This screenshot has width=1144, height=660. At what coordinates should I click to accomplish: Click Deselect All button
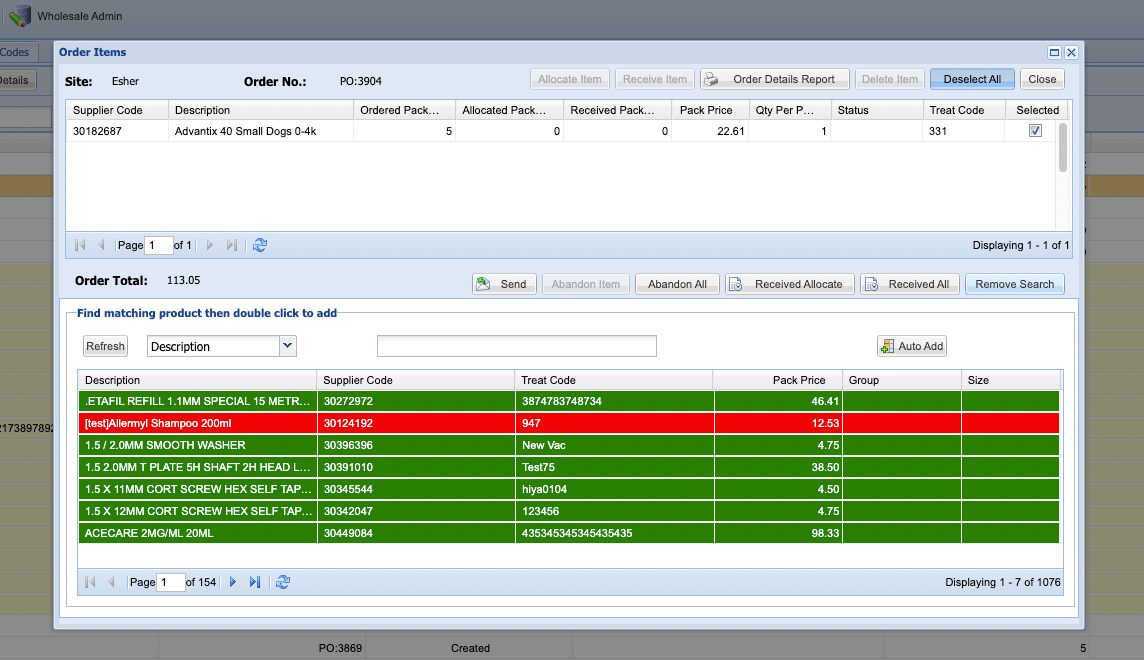[x=972, y=79]
